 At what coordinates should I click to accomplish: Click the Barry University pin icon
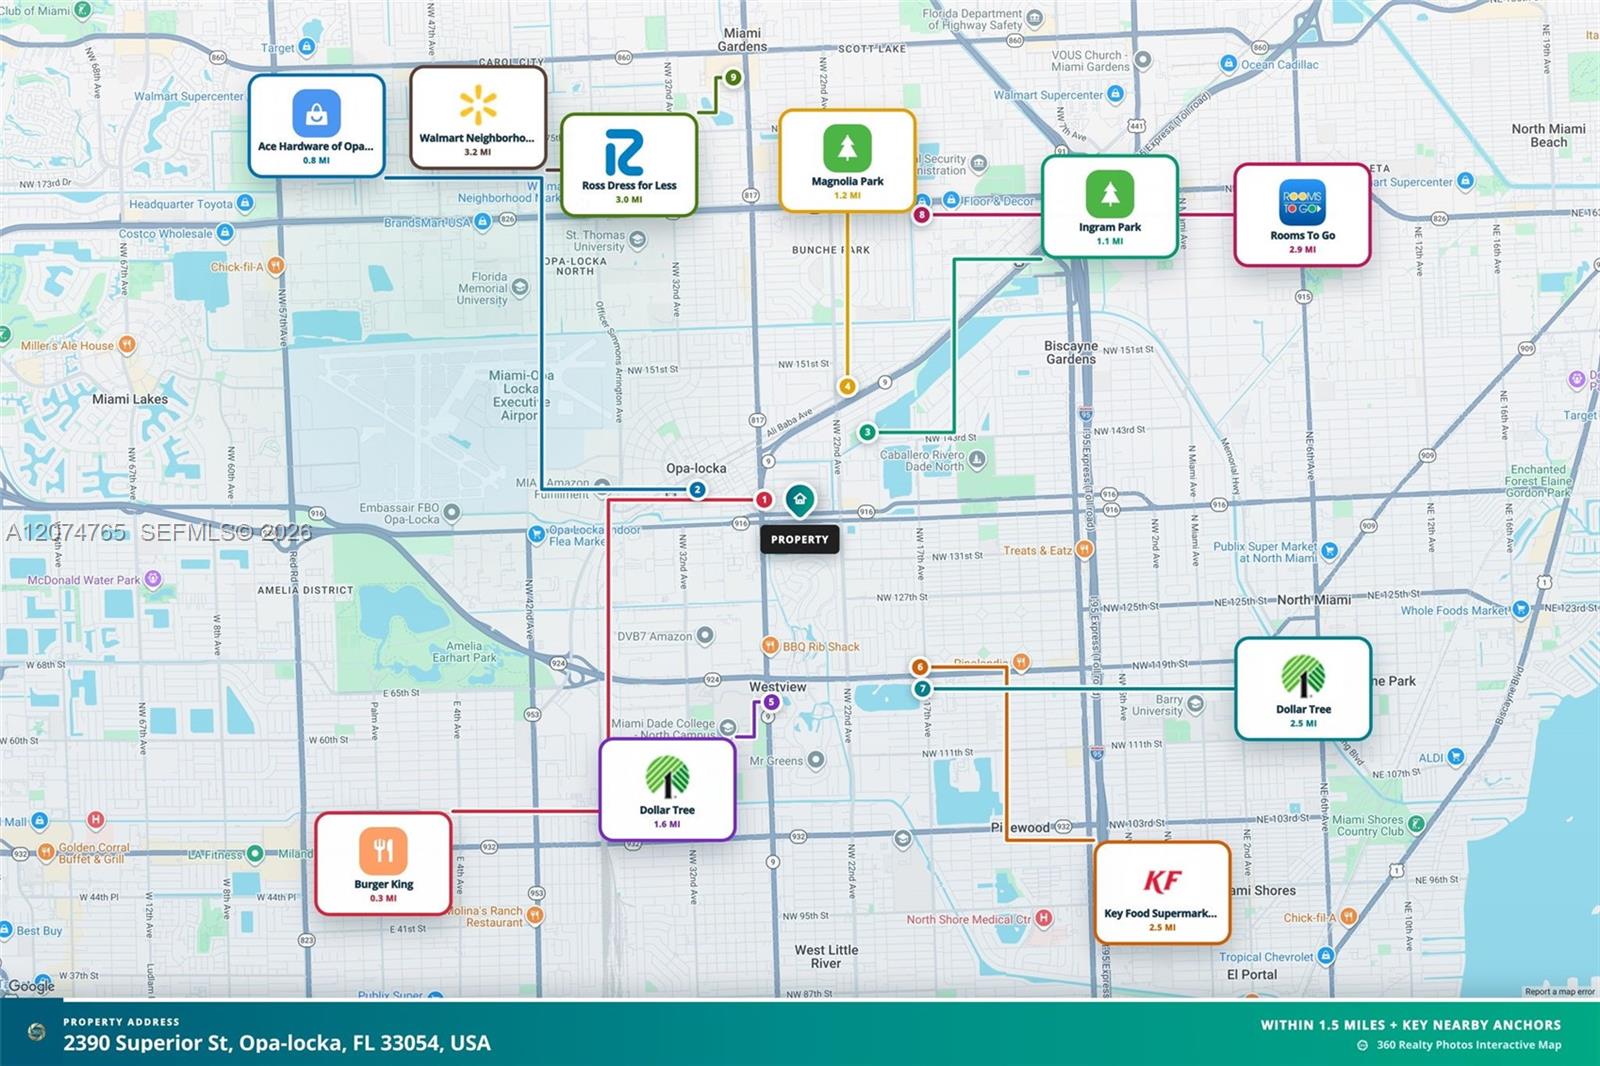[1196, 705]
